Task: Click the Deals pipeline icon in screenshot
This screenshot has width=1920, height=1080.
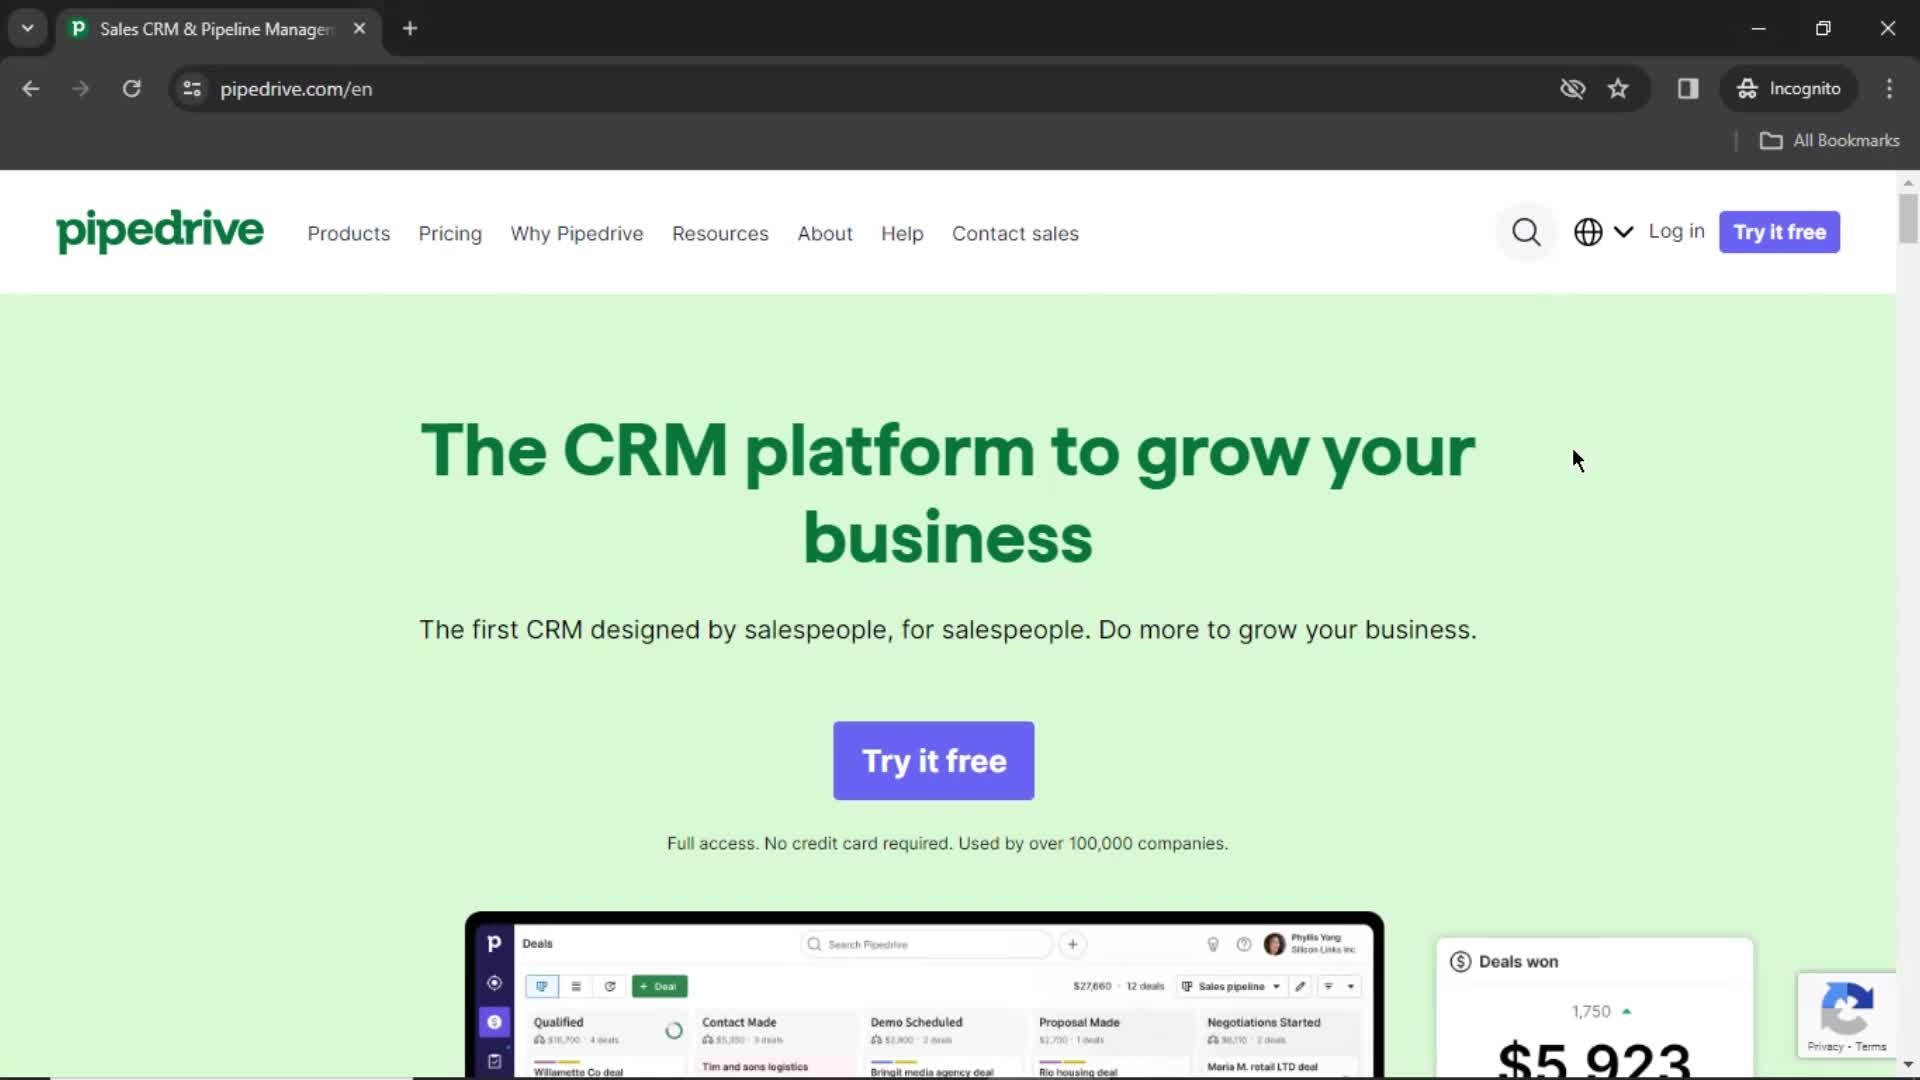Action: [542, 986]
